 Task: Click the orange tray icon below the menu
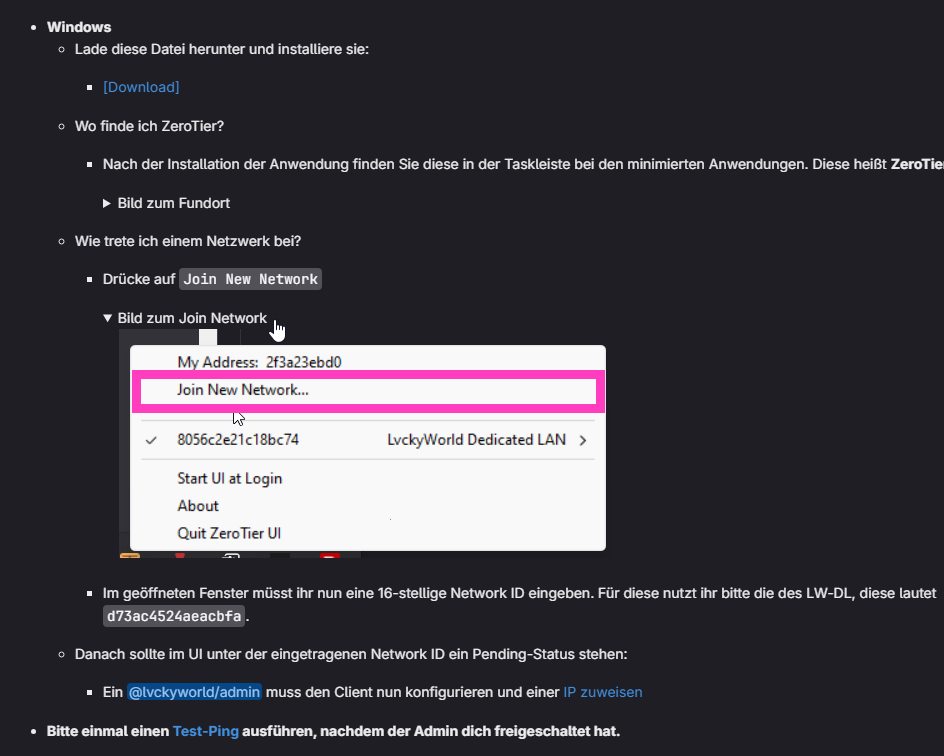point(130,555)
